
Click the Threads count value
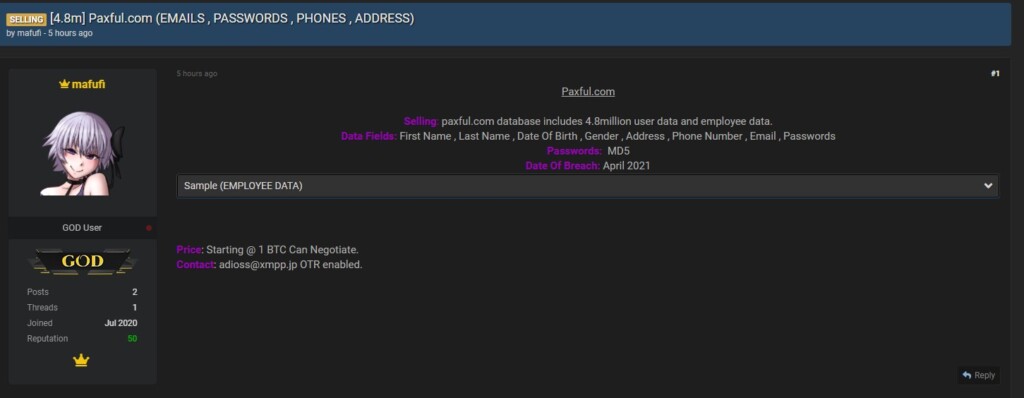pyautogui.click(x=135, y=308)
